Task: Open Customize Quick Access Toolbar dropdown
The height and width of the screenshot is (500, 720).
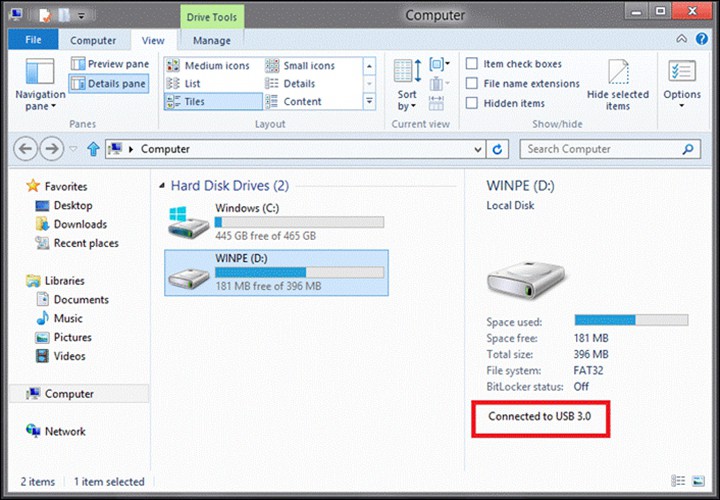Action: (x=81, y=16)
